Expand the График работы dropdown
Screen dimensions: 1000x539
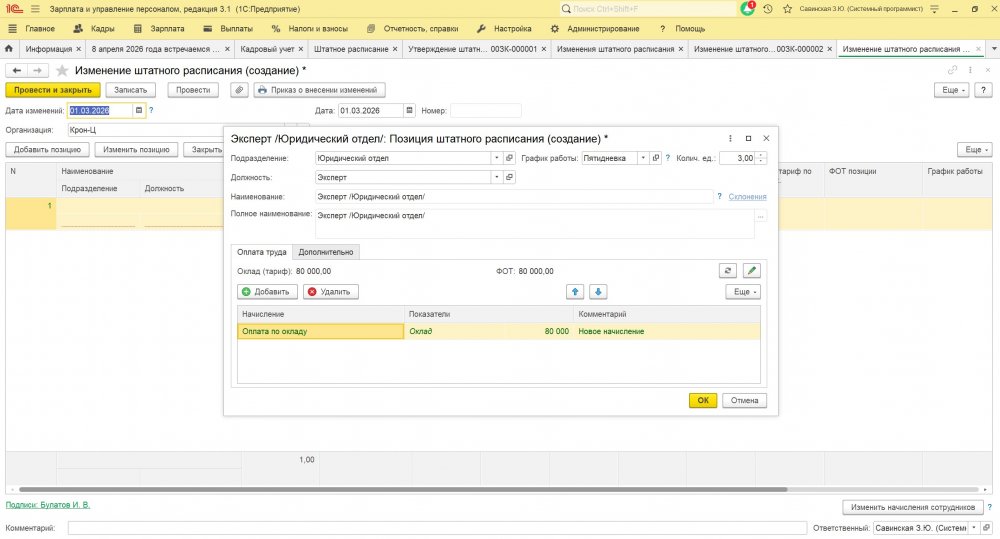pos(643,158)
